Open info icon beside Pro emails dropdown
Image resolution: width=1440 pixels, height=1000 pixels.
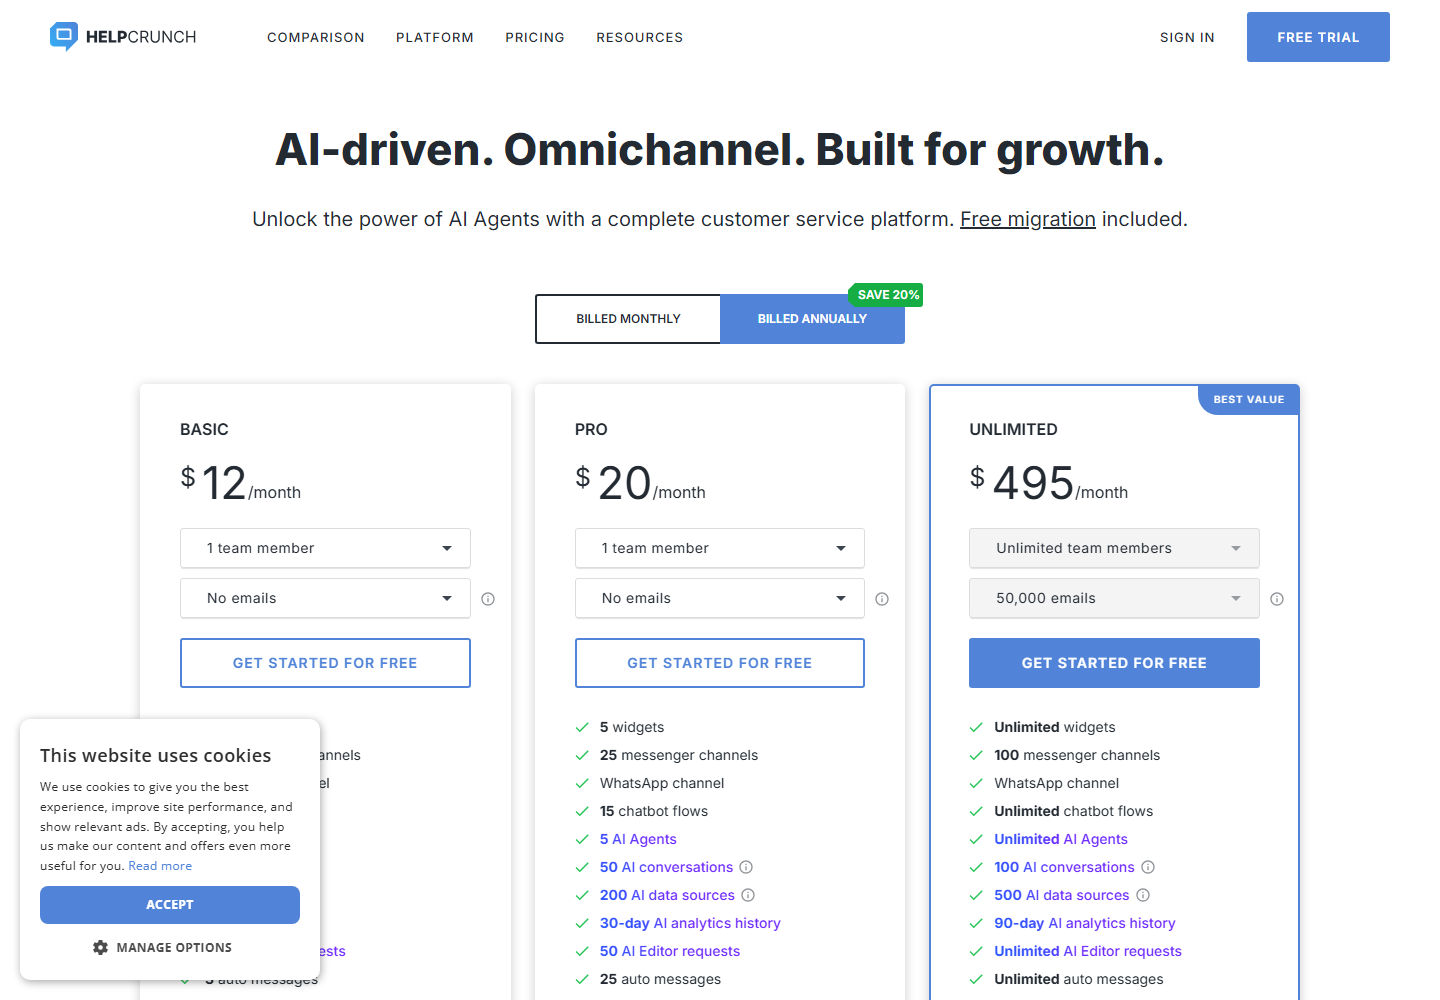click(882, 599)
